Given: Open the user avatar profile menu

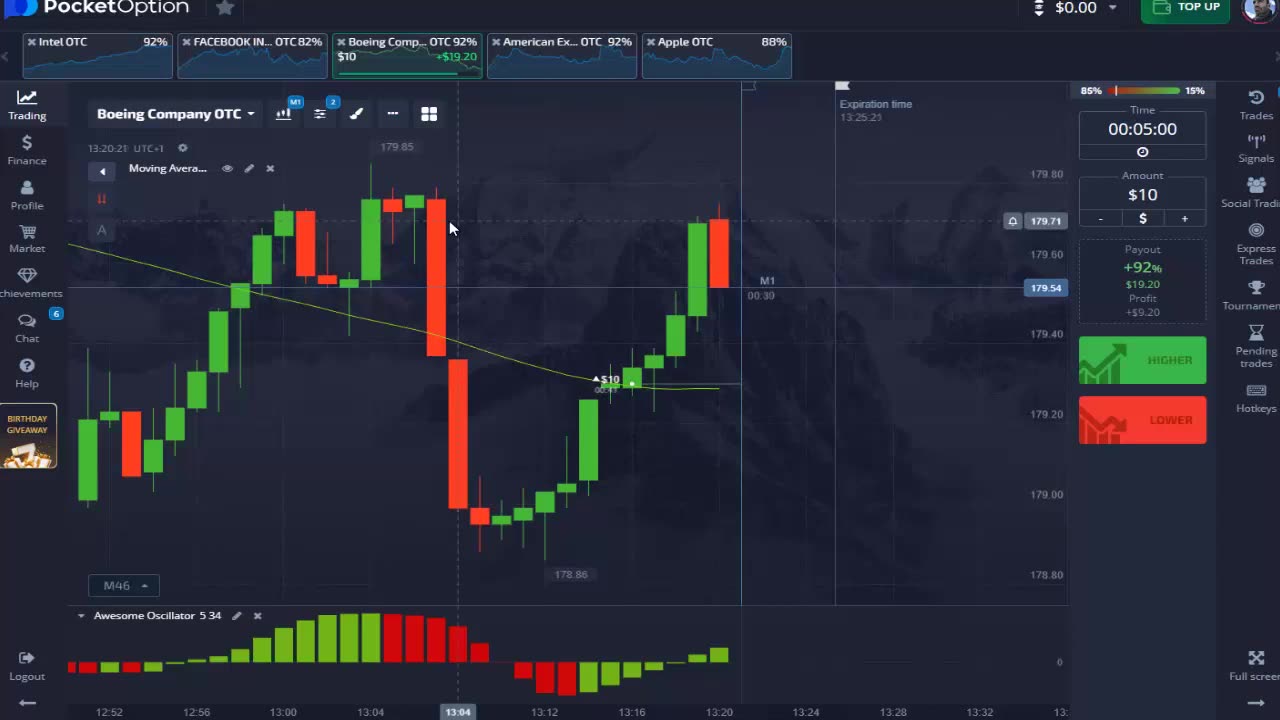Looking at the screenshot, I should tap(1259, 9).
